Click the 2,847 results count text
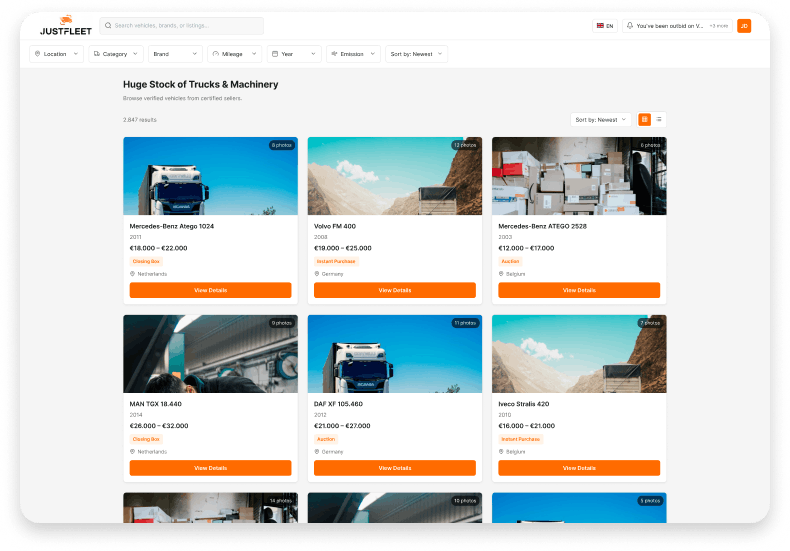790x551 pixels. tap(140, 120)
